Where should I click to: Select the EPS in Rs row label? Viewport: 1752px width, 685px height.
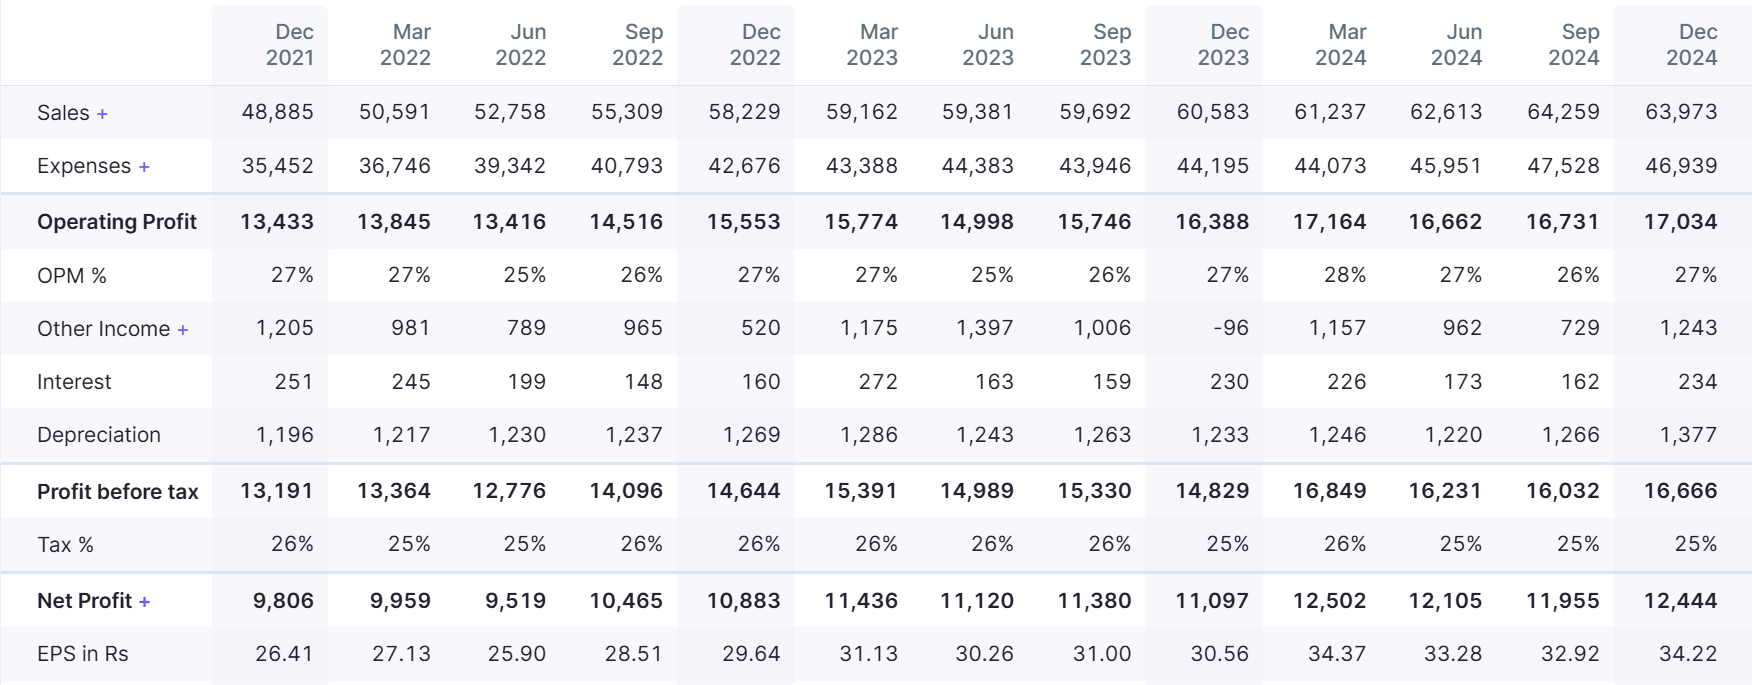[83, 654]
